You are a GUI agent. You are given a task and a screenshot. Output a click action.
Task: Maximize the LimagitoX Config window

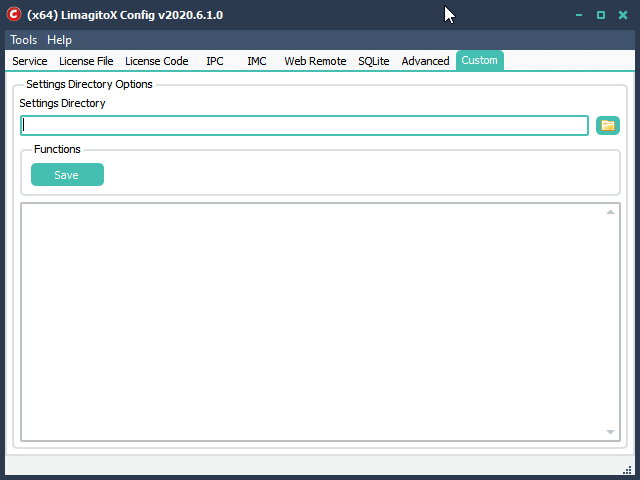coord(601,15)
